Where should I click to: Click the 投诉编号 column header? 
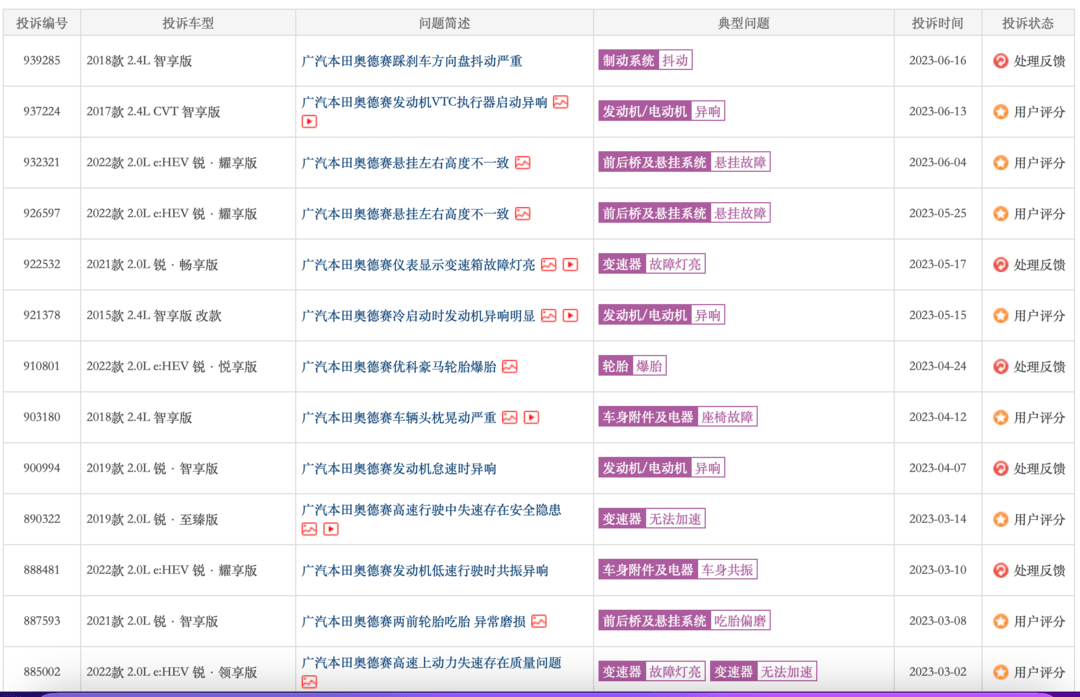click(x=42, y=23)
